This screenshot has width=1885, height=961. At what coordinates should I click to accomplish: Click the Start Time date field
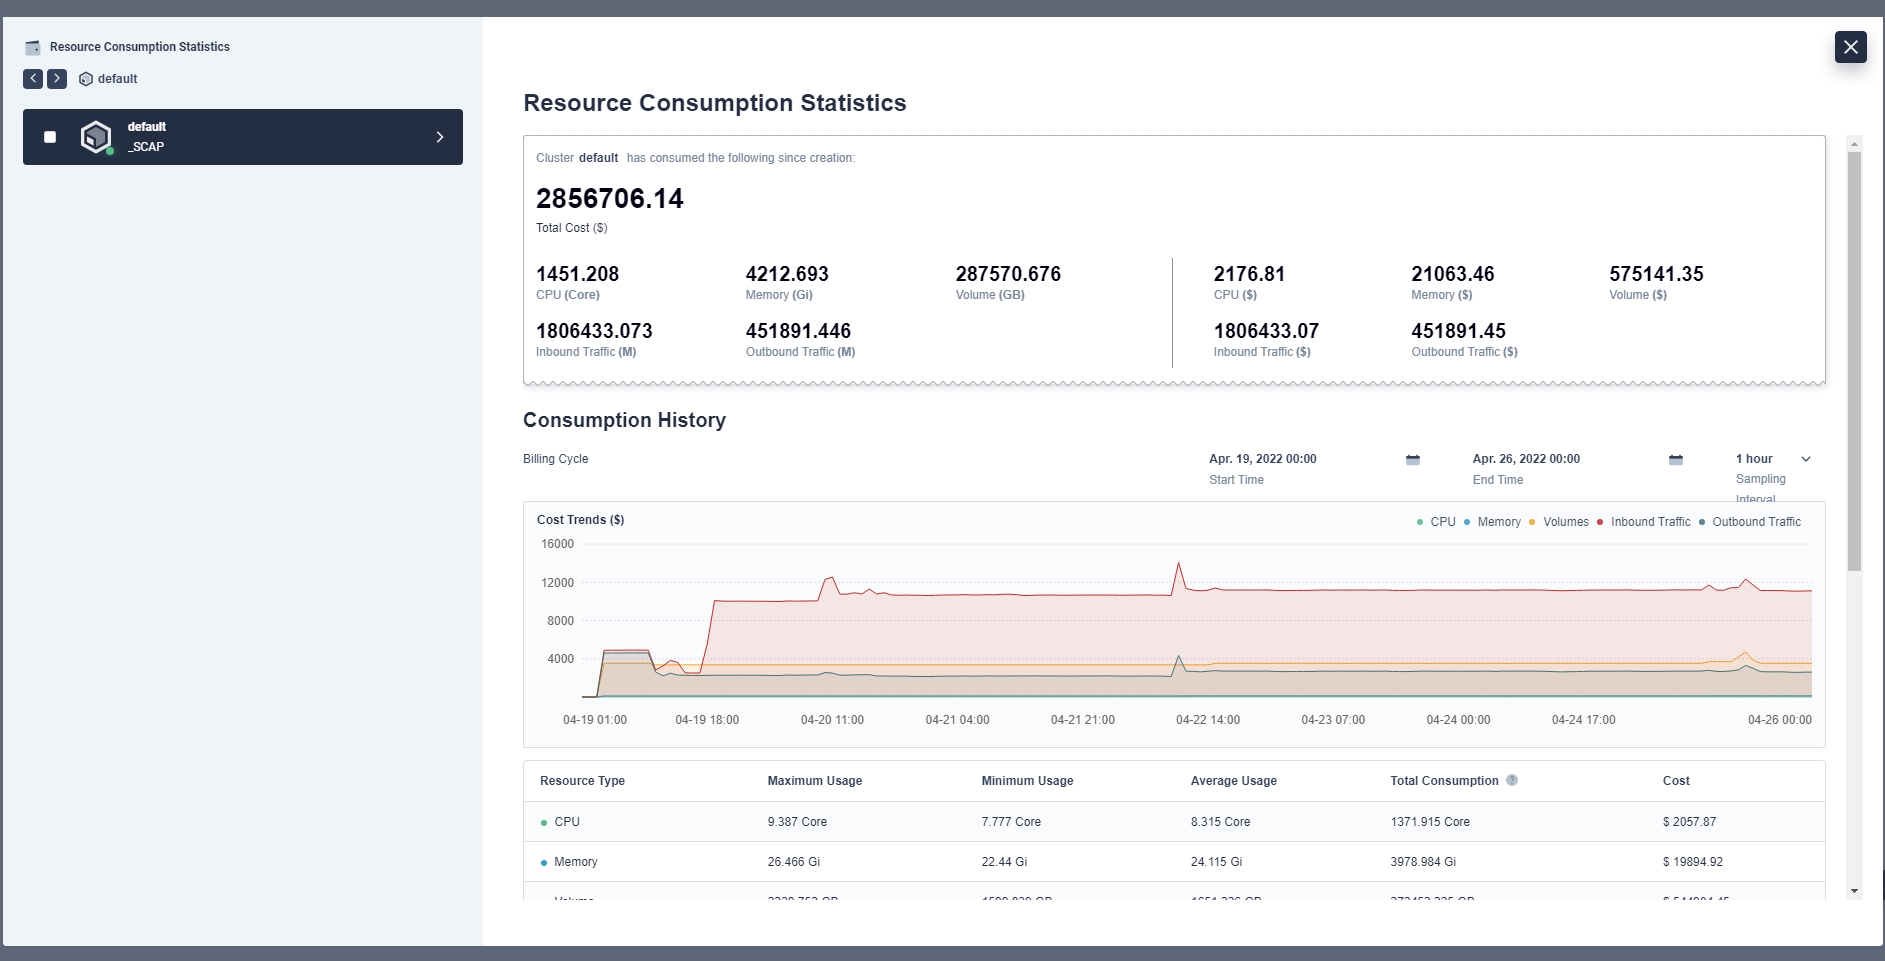pyautogui.click(x=1262, y=459)
